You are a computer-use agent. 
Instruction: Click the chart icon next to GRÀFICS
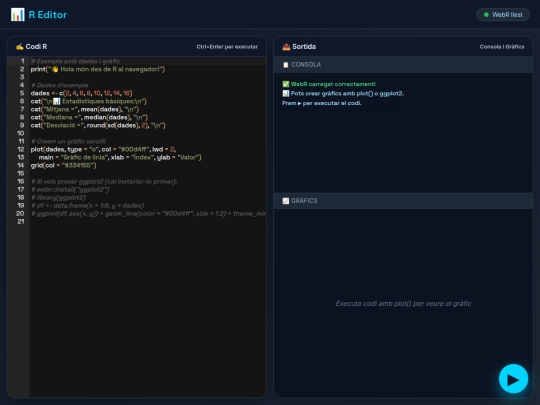click(x=285, y=201)
